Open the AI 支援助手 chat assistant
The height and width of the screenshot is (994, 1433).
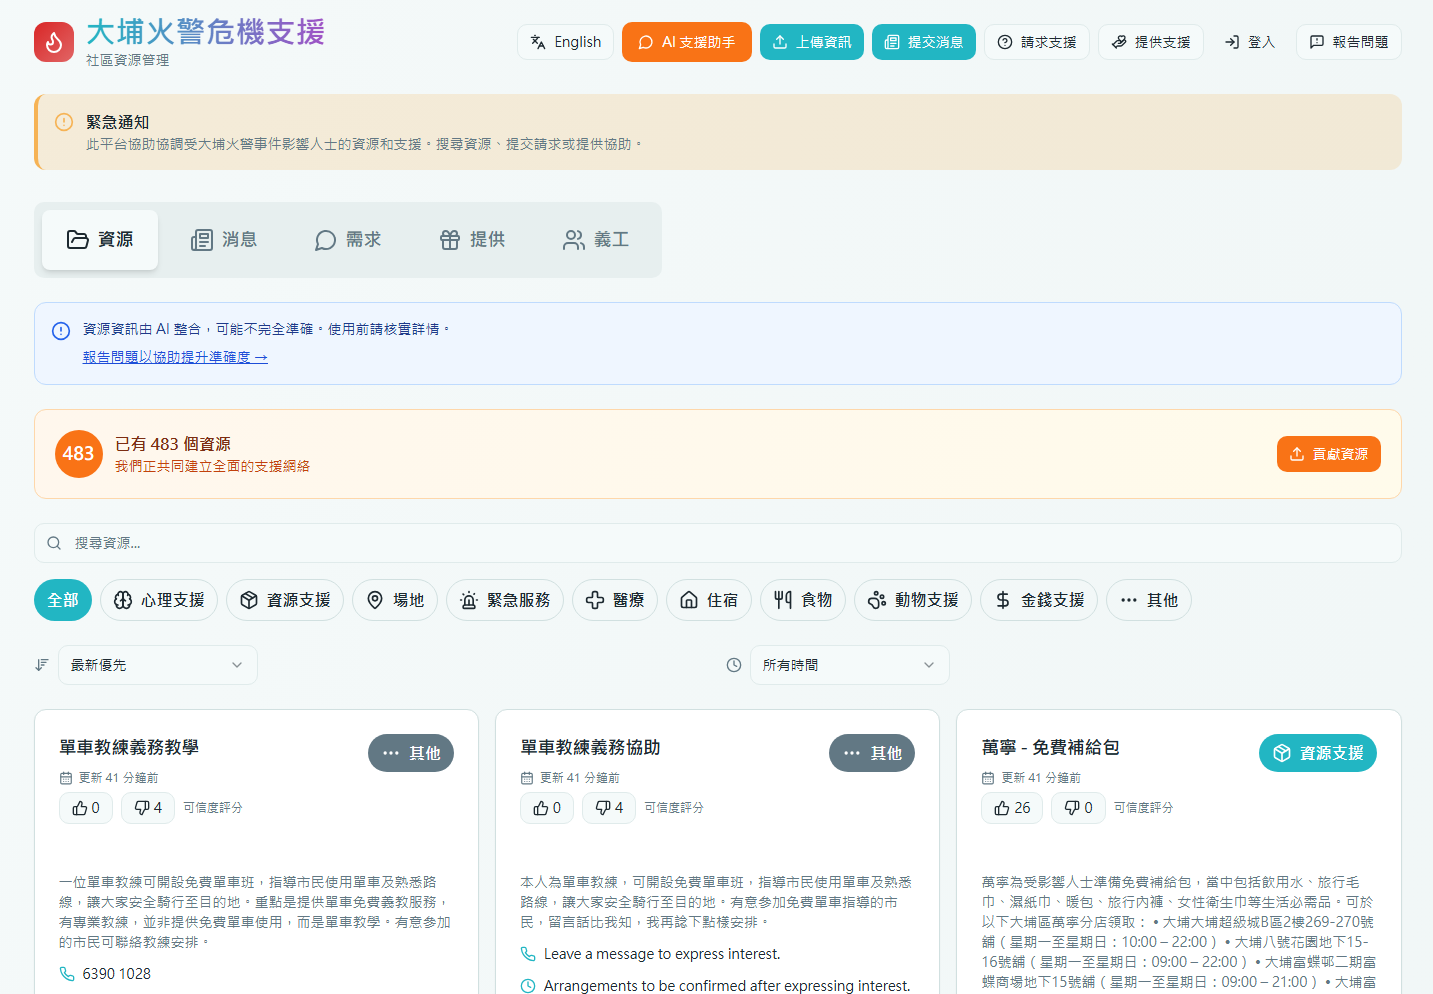click(x=686, y=42)
